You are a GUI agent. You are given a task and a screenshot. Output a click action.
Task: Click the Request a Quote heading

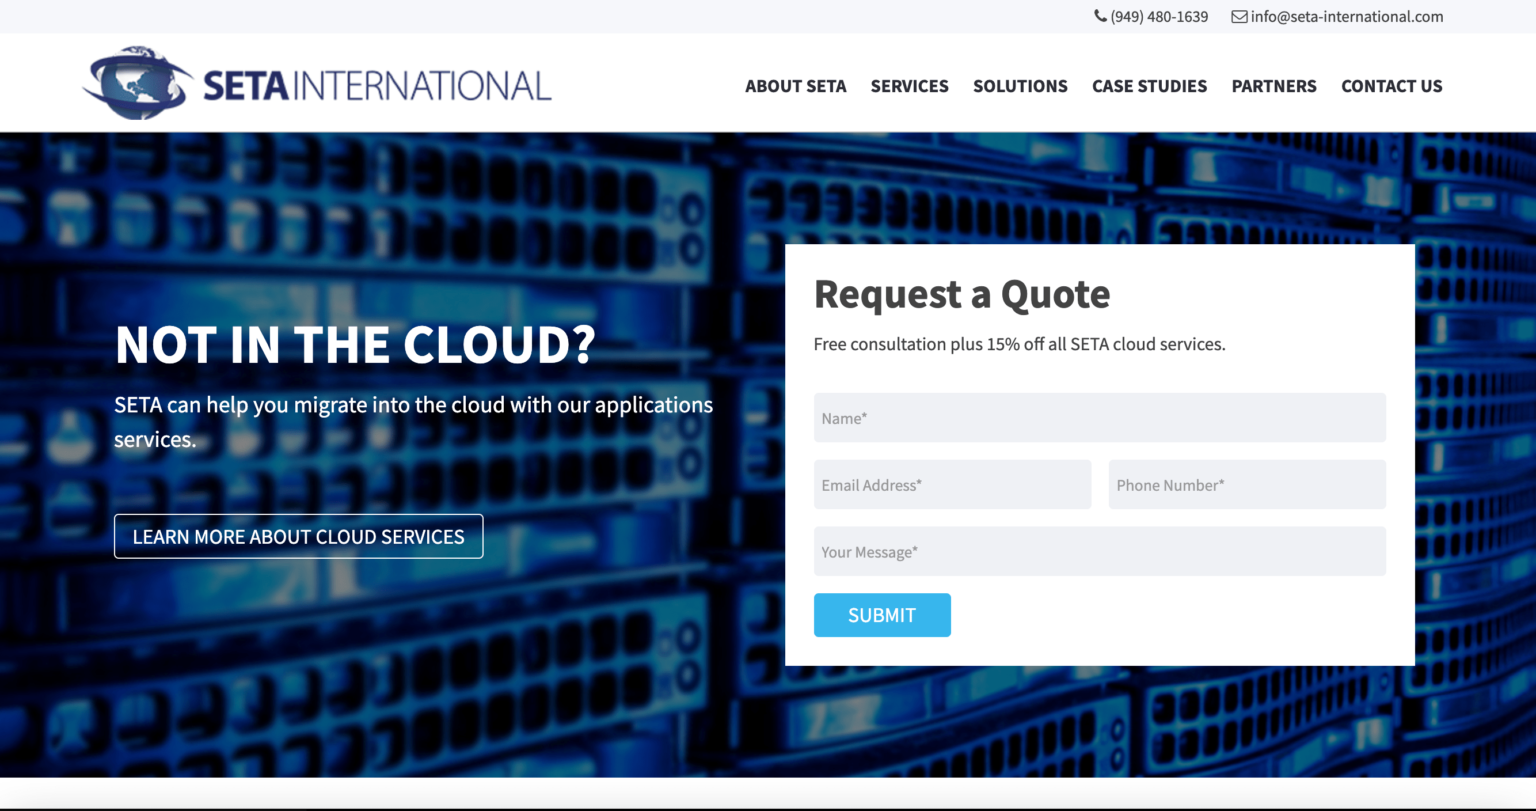(x=962, y=294)
